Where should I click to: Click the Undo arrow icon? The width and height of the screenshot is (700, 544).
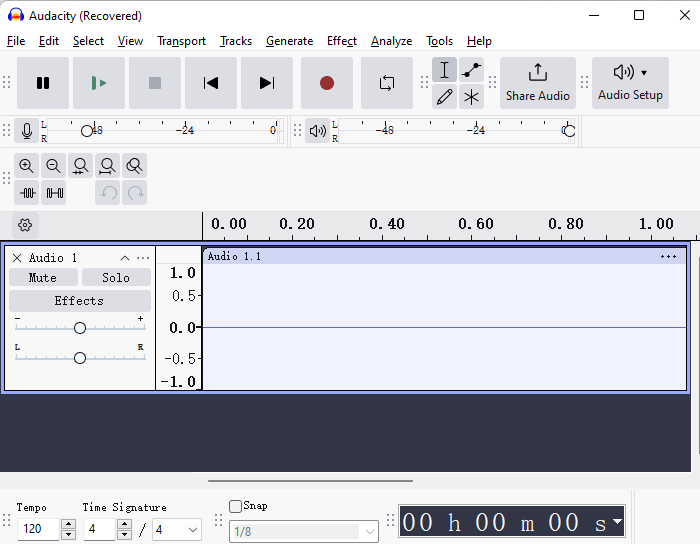tap(107, 193)
